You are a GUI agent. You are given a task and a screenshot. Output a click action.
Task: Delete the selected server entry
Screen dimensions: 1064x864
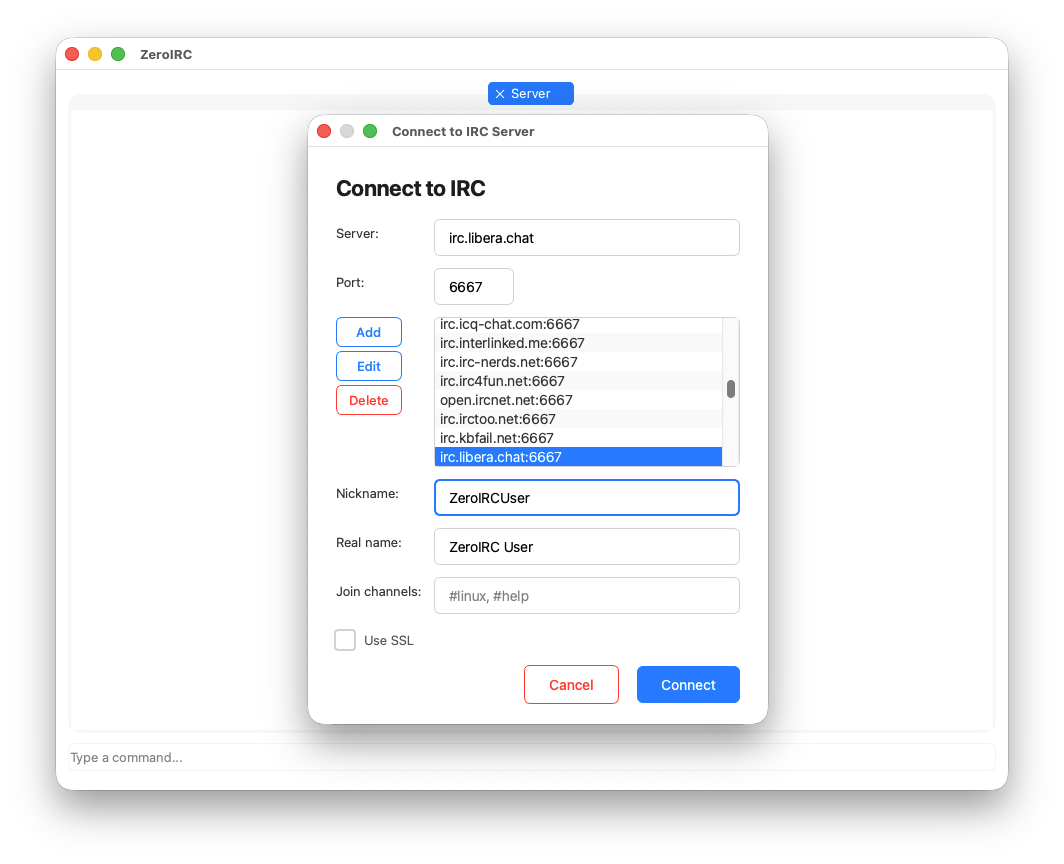(x=368, y=400)
